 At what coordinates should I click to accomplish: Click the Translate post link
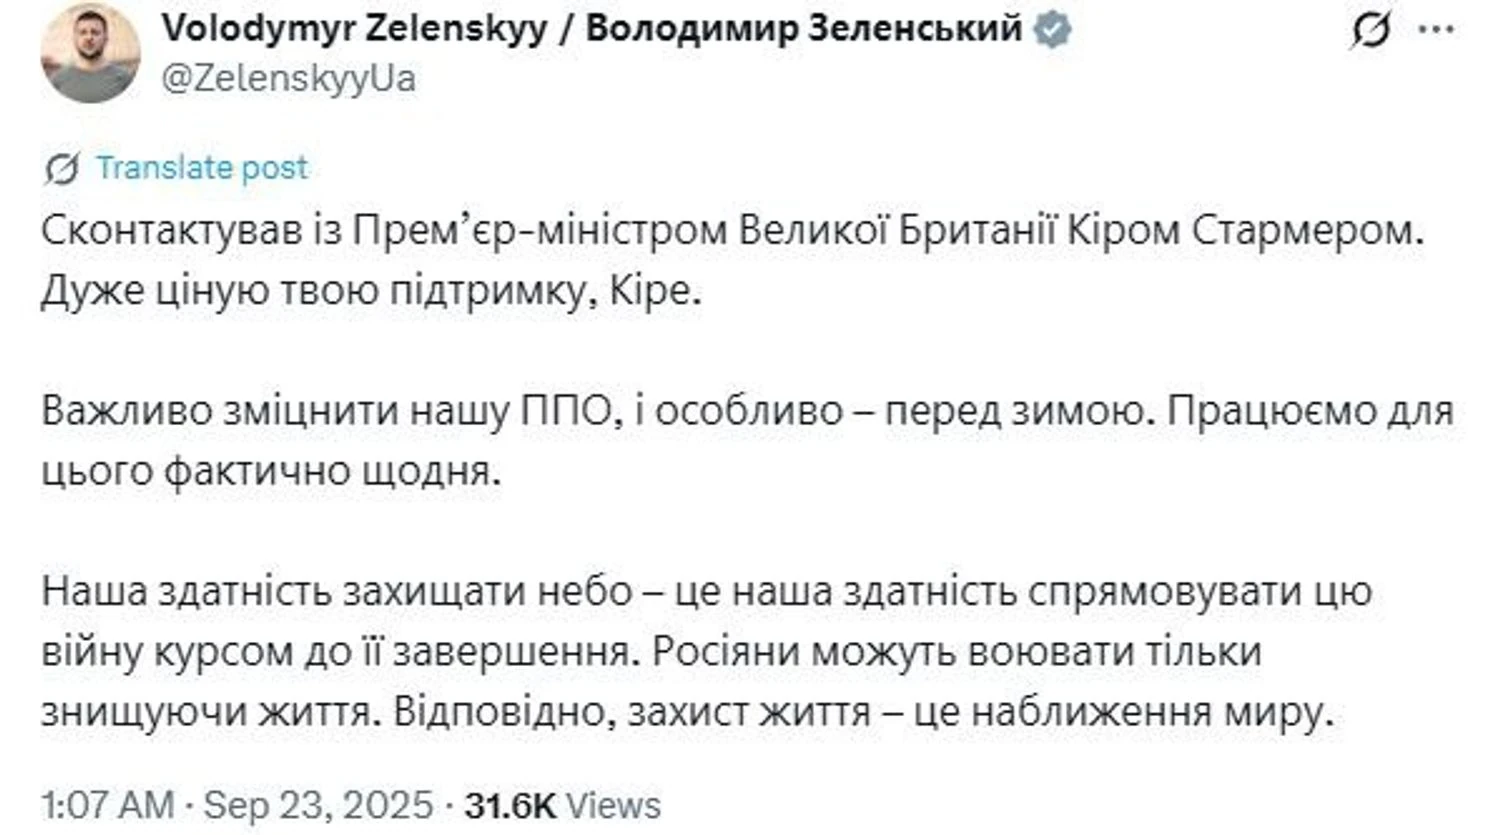[202, 168]
